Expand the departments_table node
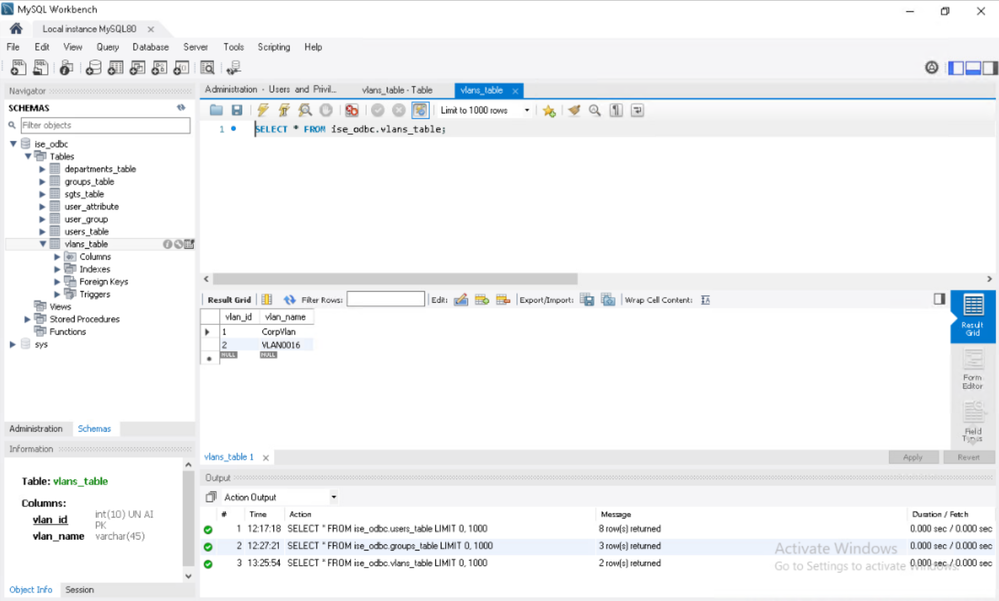Viewport: 999px width, 601px height. tap(42, 169)
